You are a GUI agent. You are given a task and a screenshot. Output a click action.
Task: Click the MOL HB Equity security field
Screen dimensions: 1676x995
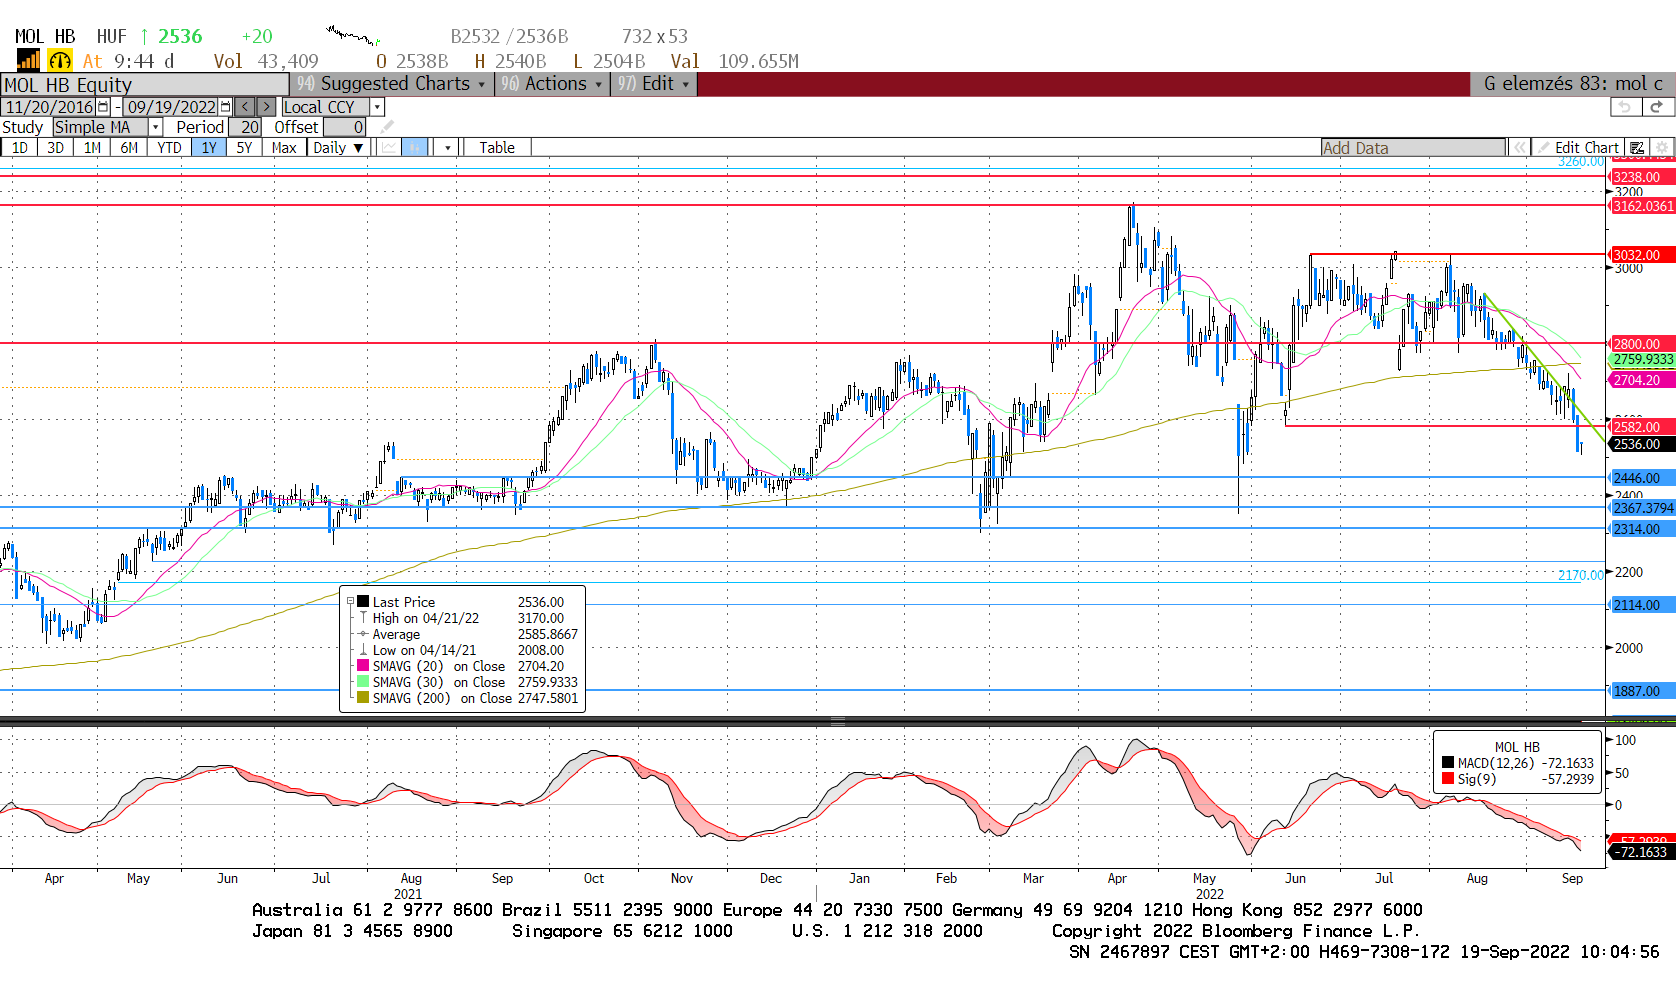point(145,85)
